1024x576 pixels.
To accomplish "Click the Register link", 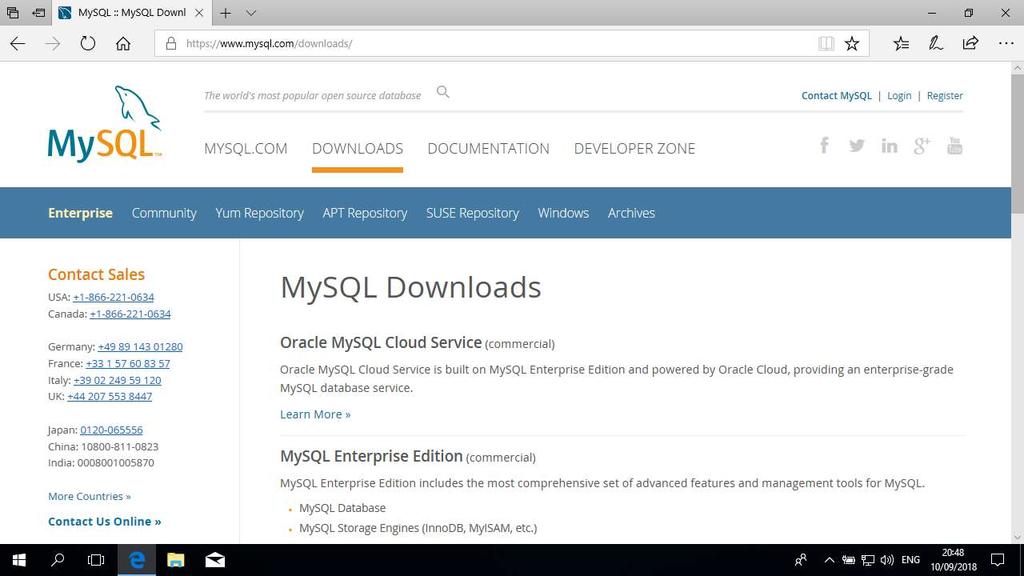I will tap(944, 95).
